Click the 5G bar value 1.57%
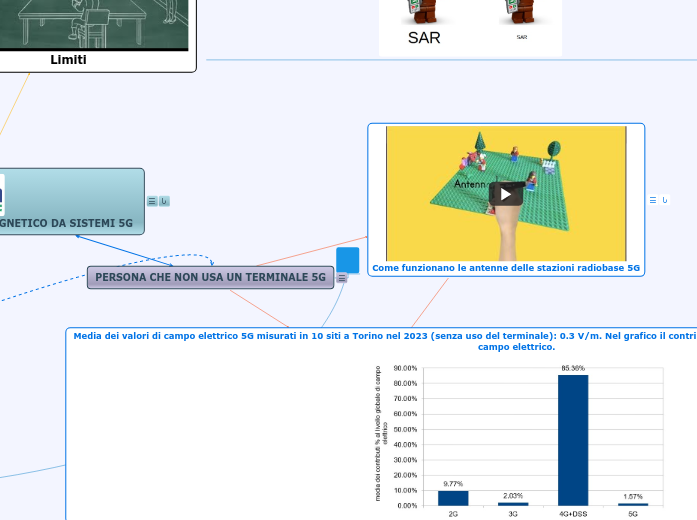The height and width of the screenshot is (520, 697). pos(633,496)
